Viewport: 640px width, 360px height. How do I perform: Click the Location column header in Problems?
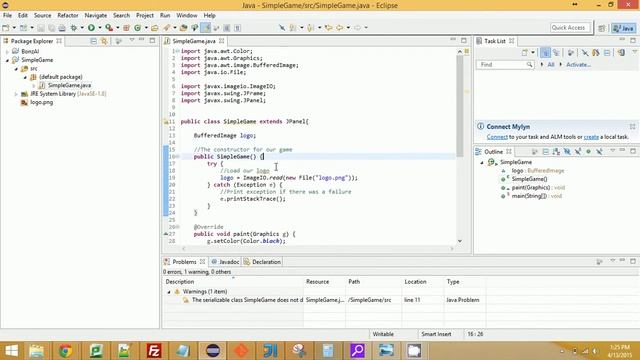422,282
